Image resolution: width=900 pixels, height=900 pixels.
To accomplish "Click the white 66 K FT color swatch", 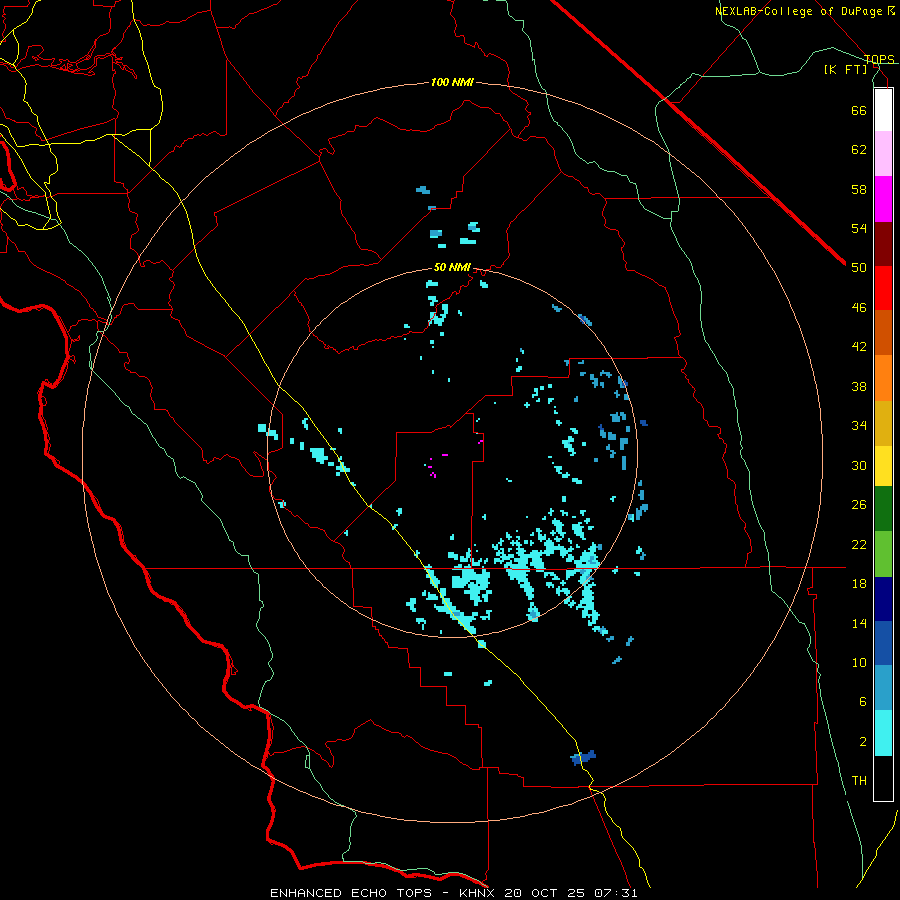I will pos(883,110).
